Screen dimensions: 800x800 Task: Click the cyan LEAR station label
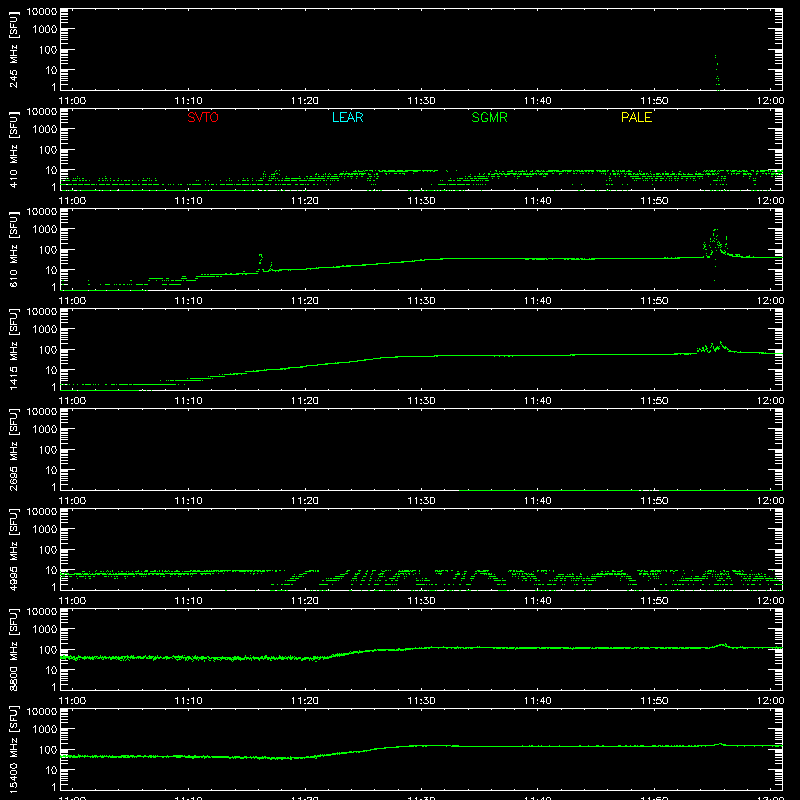(347, 117)
